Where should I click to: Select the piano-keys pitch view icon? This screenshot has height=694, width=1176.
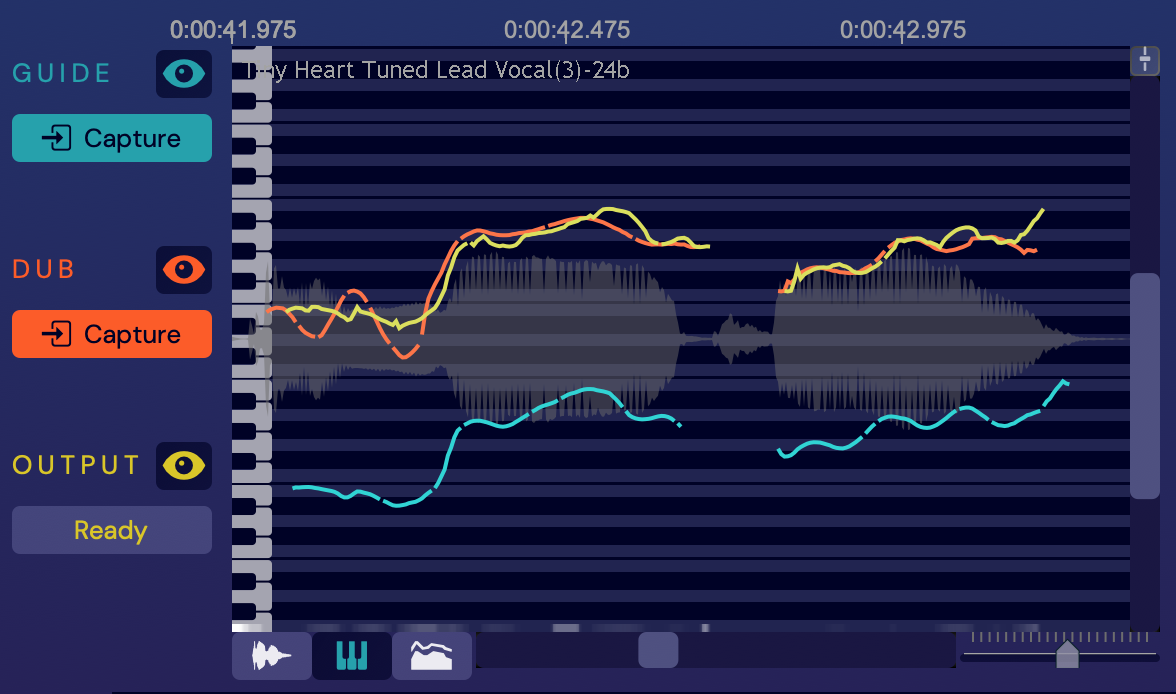(x=352, y=656)
